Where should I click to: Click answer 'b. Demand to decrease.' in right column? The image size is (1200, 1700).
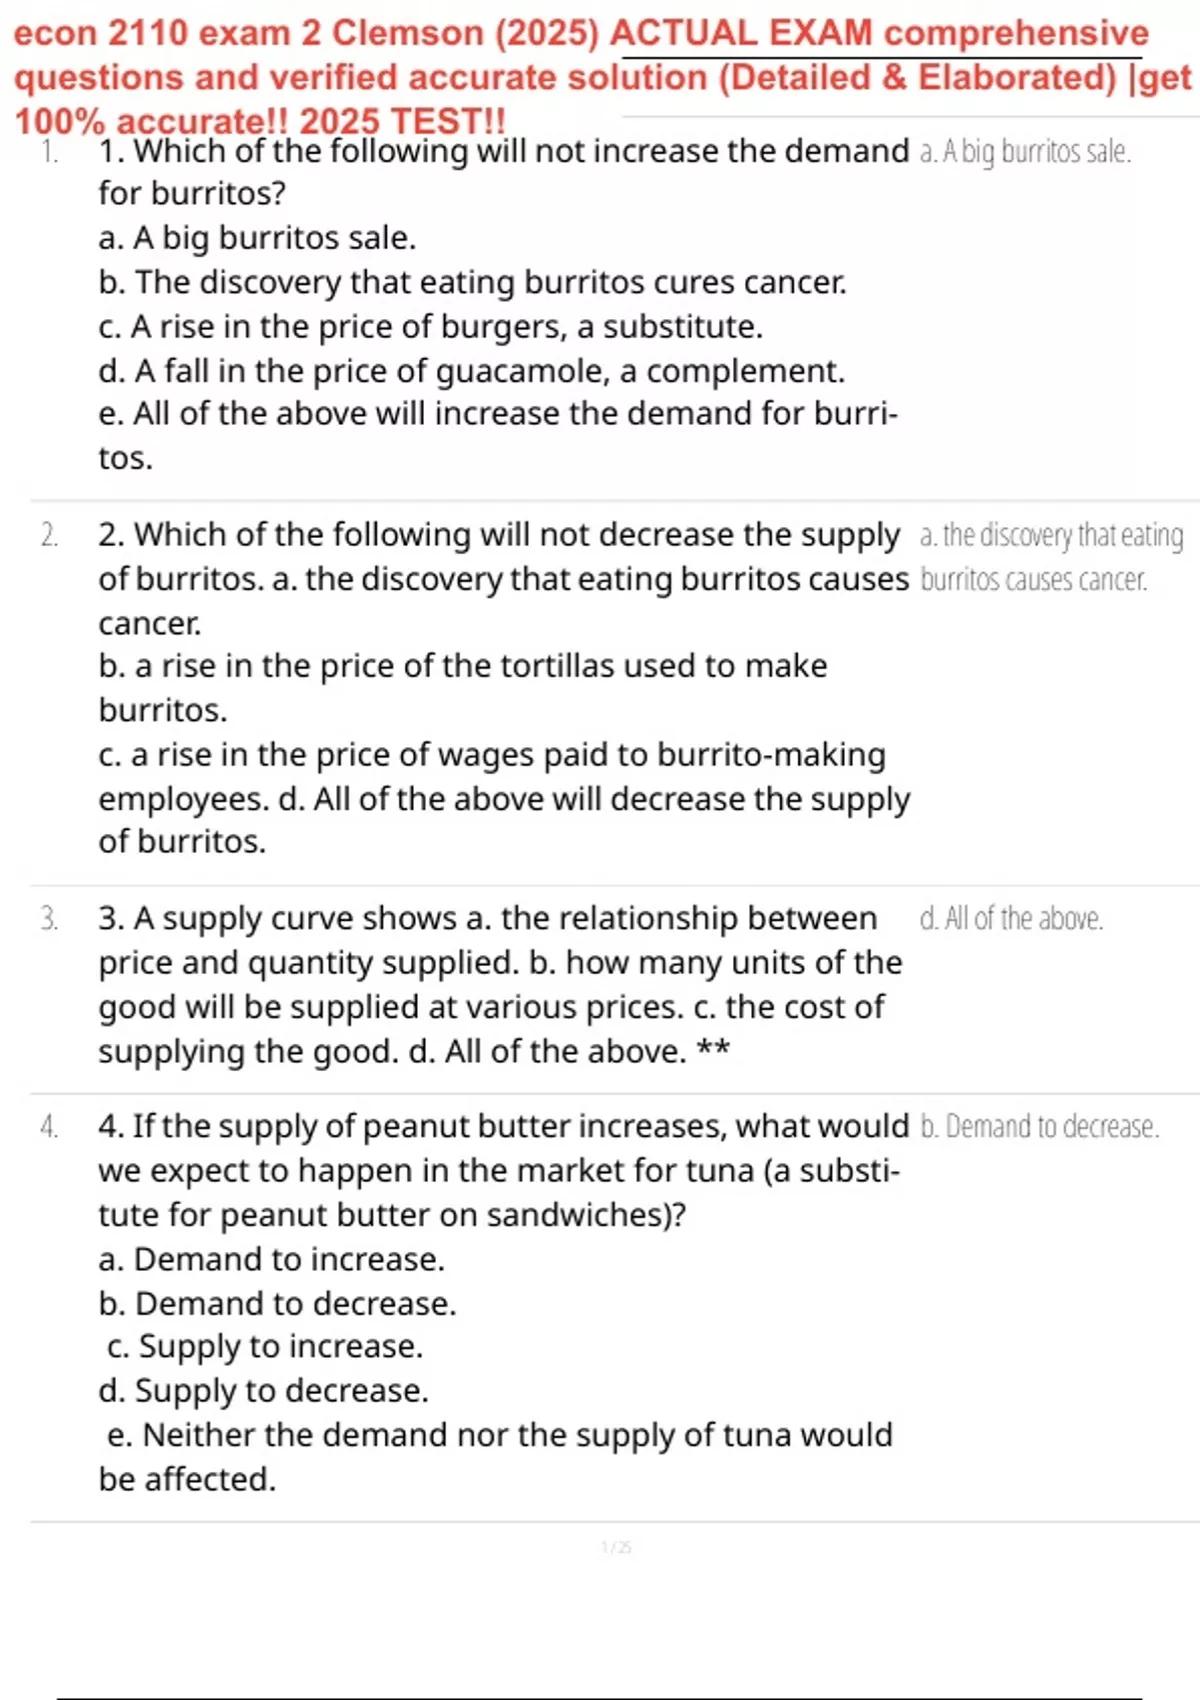pyautogui.click(x=1039, y=1126)
